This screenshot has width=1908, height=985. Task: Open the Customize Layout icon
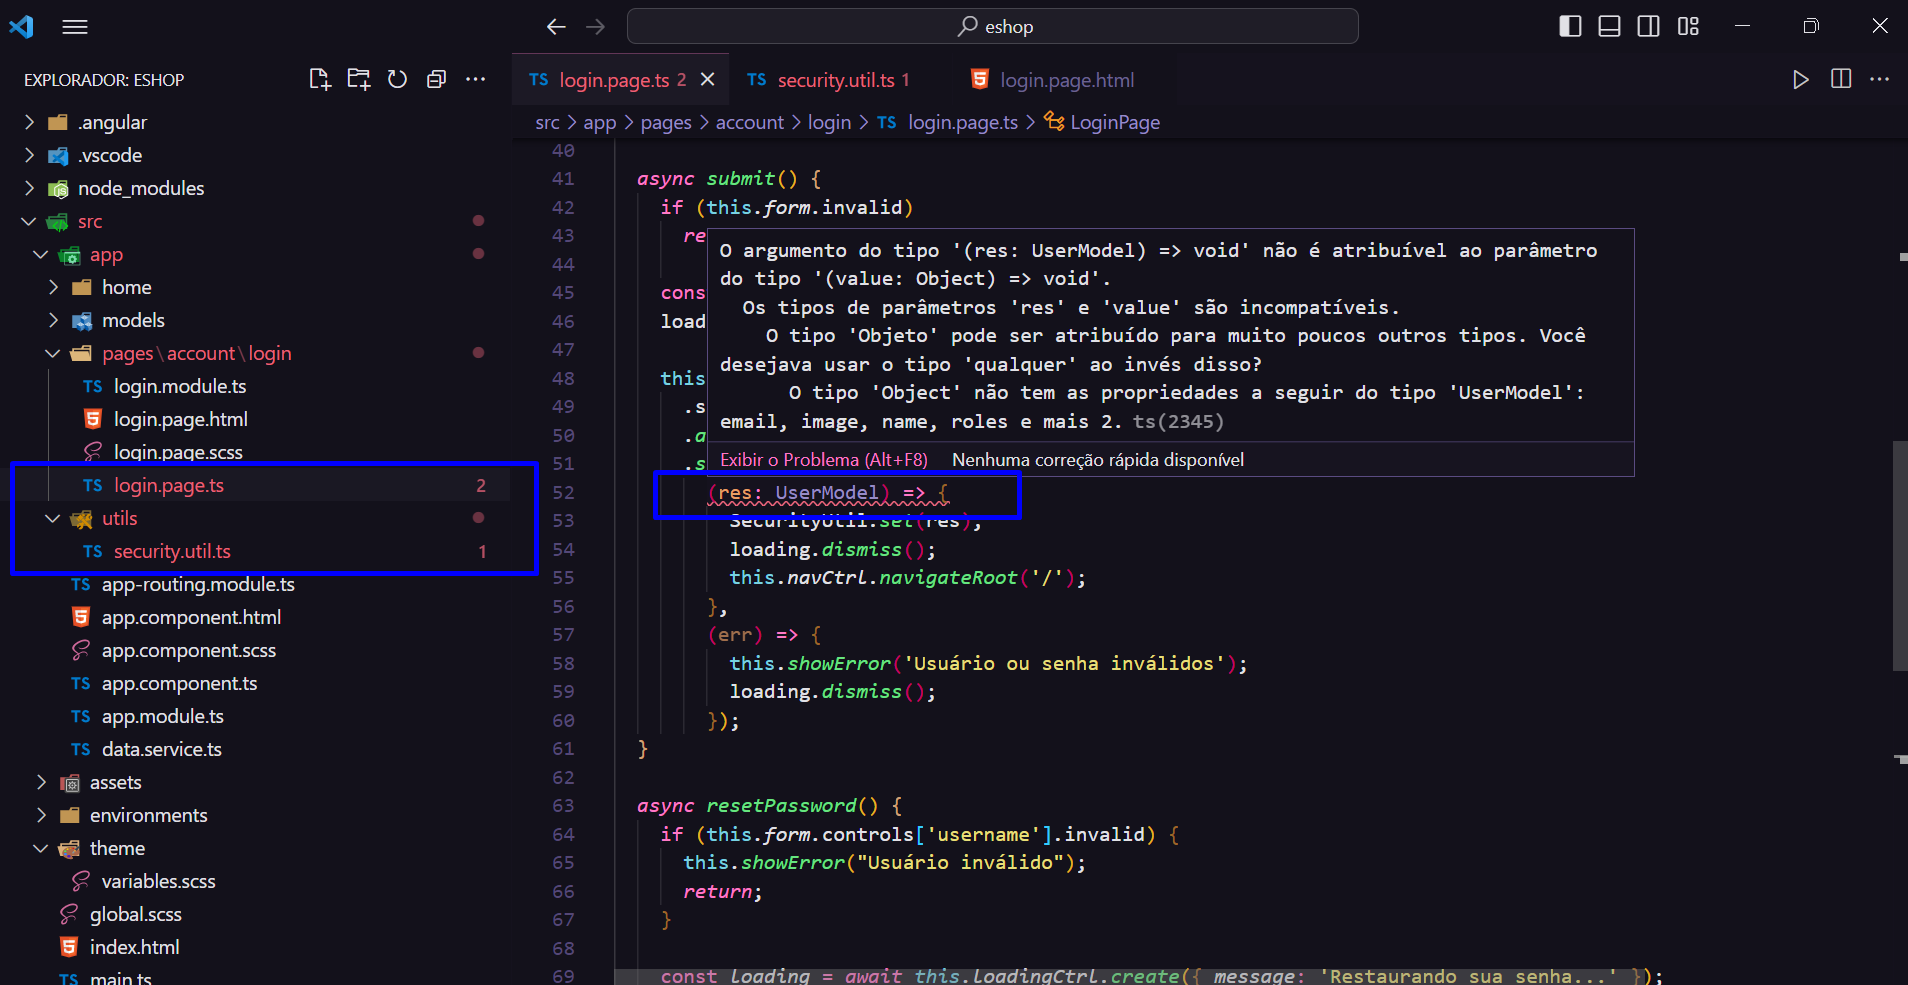[x=1688, y=26]
